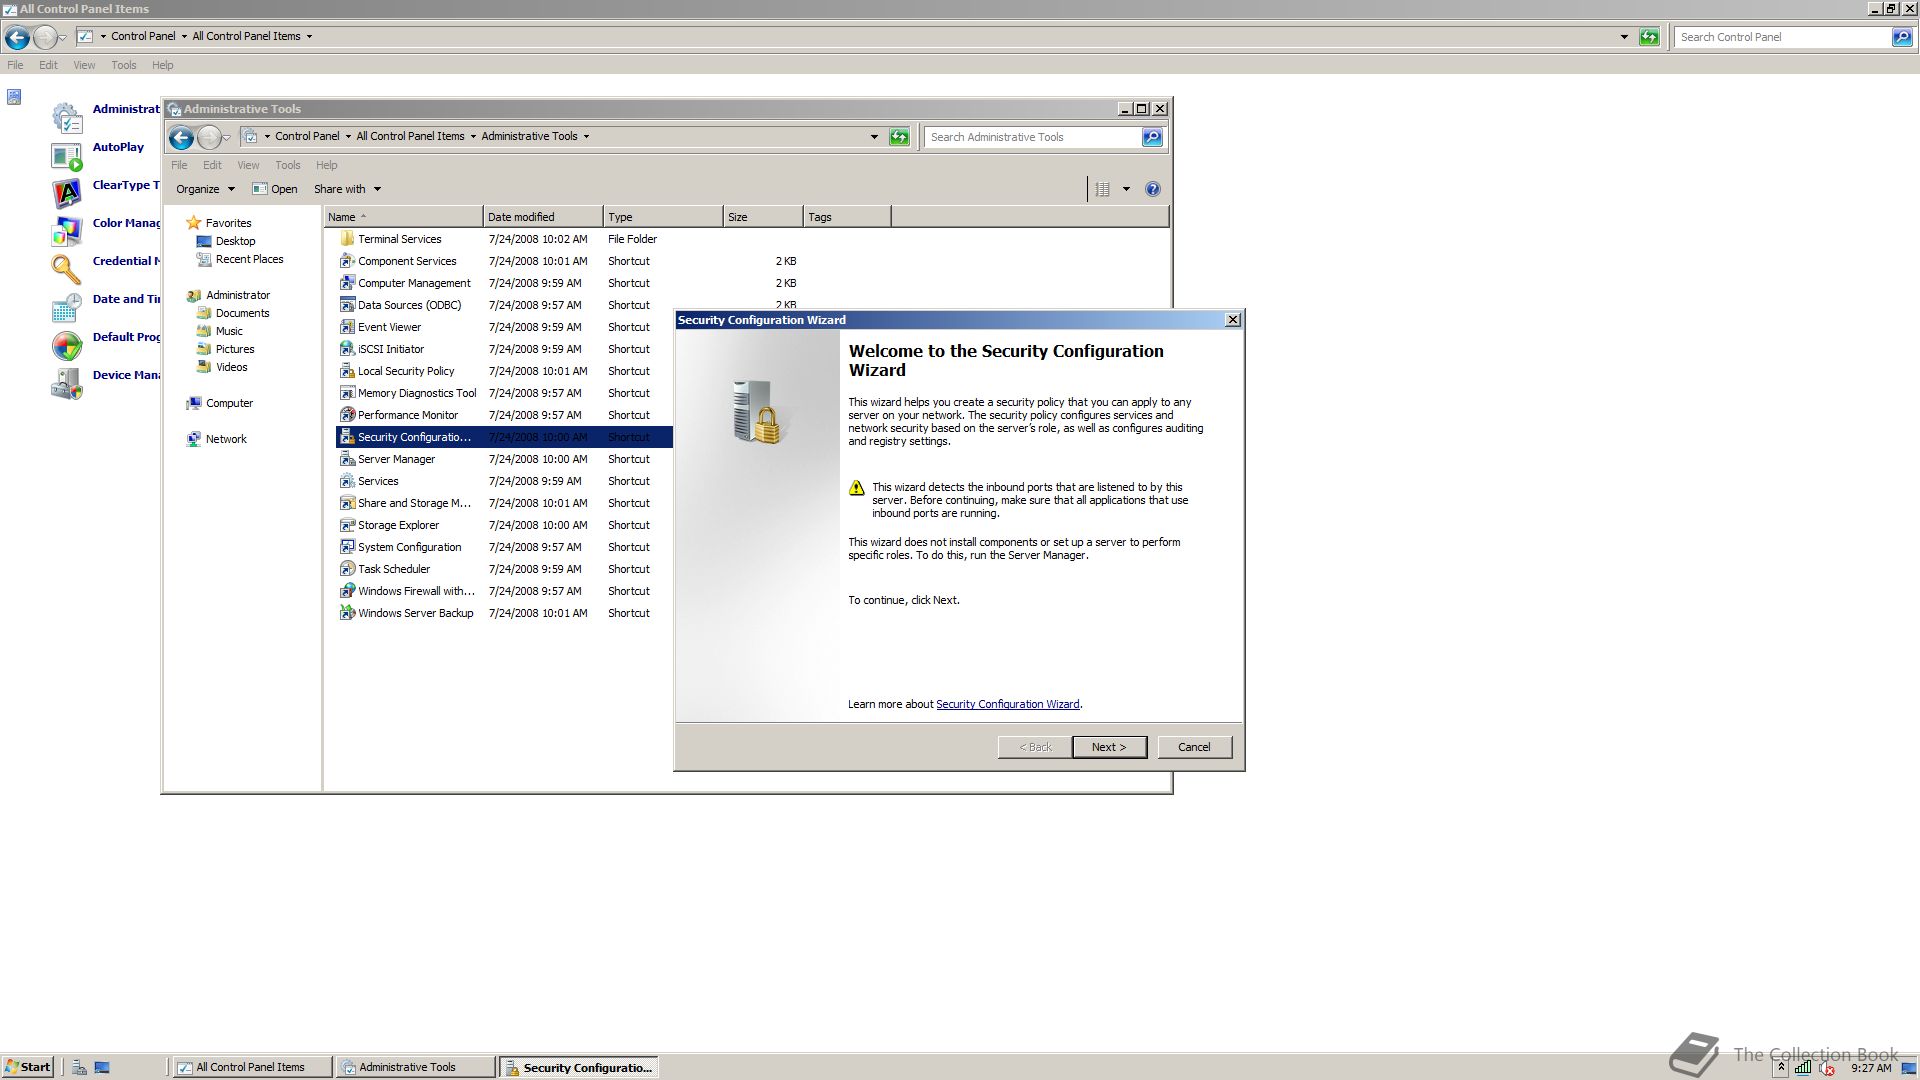The image size is (1920, 1080).
Task: Click the iSCSI Initiator icon
Action: point(347,349)
